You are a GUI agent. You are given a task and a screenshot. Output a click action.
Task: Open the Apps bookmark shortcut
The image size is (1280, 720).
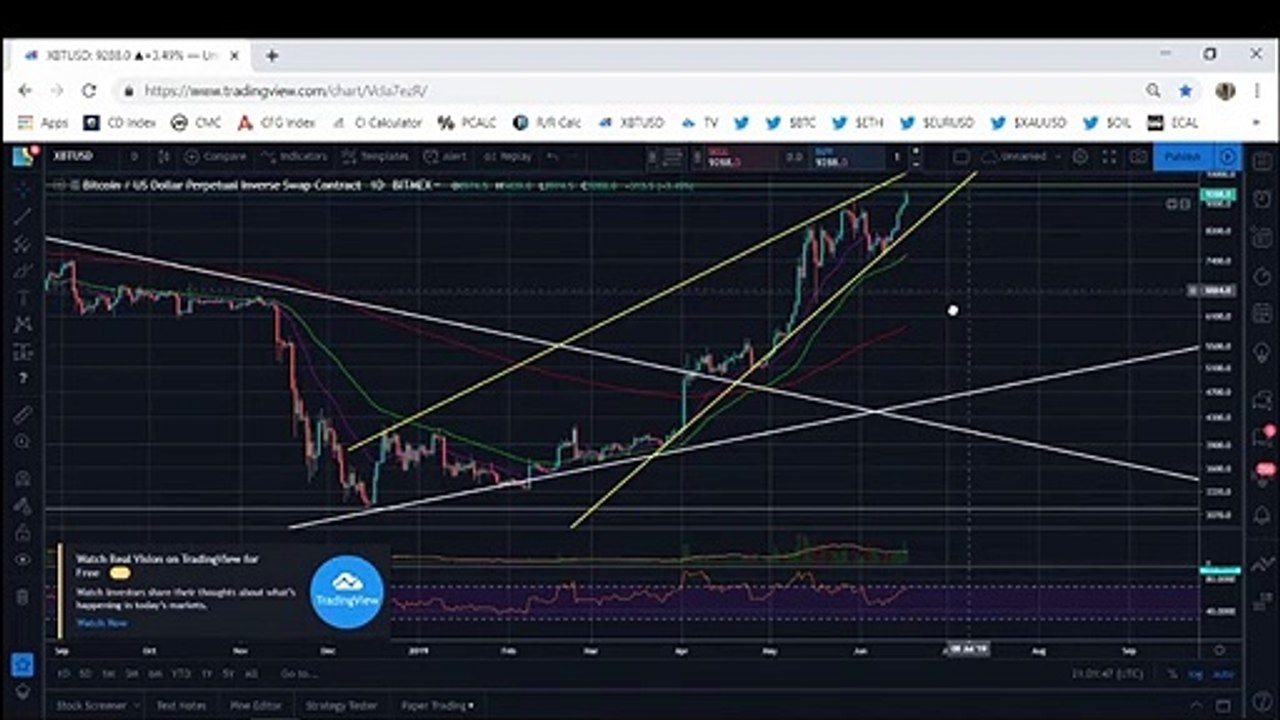point(43,123)
